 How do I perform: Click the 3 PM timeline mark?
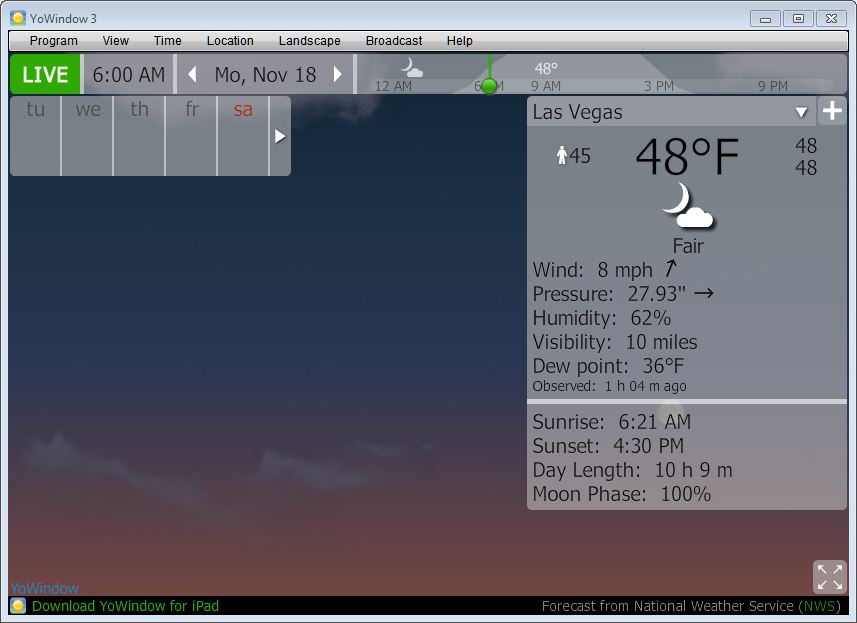[659, 87]
